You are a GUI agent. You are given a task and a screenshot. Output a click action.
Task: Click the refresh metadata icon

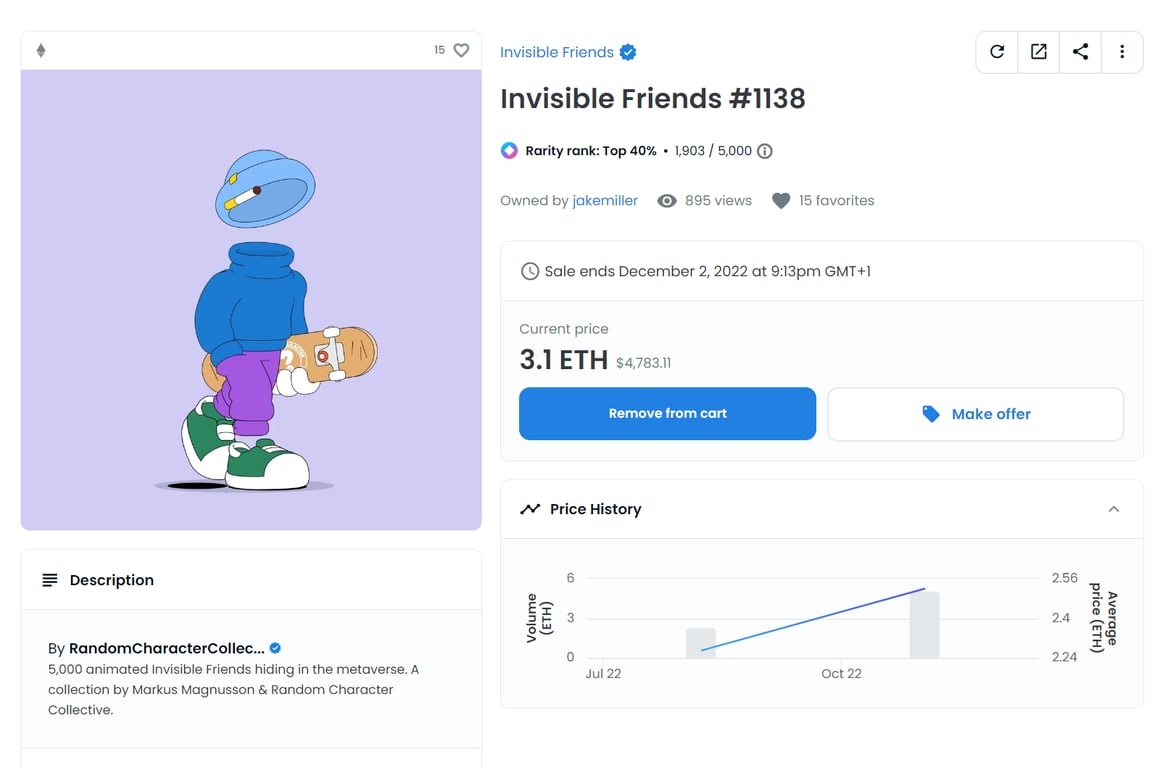click(x=997, y=52)
